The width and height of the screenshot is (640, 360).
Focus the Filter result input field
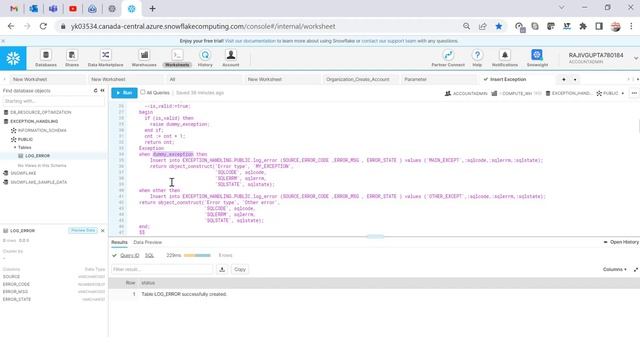tap(162, 269)
